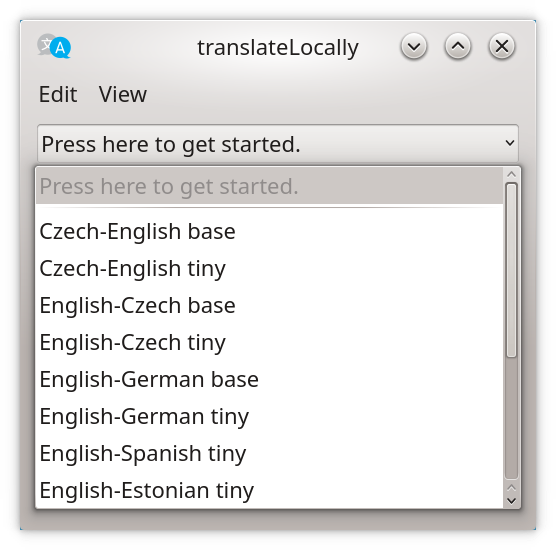
Task: Click the small up arrow near the scrollbar bottom
Action: click(511, 488)
